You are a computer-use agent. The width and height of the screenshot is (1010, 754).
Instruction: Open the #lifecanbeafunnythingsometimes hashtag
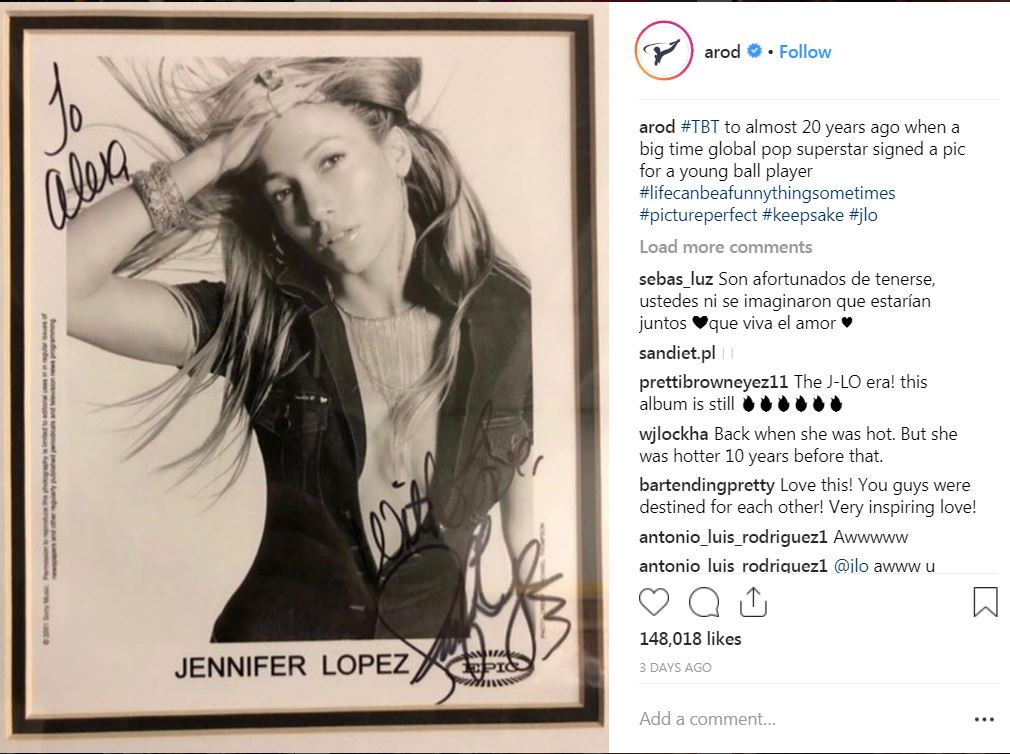click(767, 193)
